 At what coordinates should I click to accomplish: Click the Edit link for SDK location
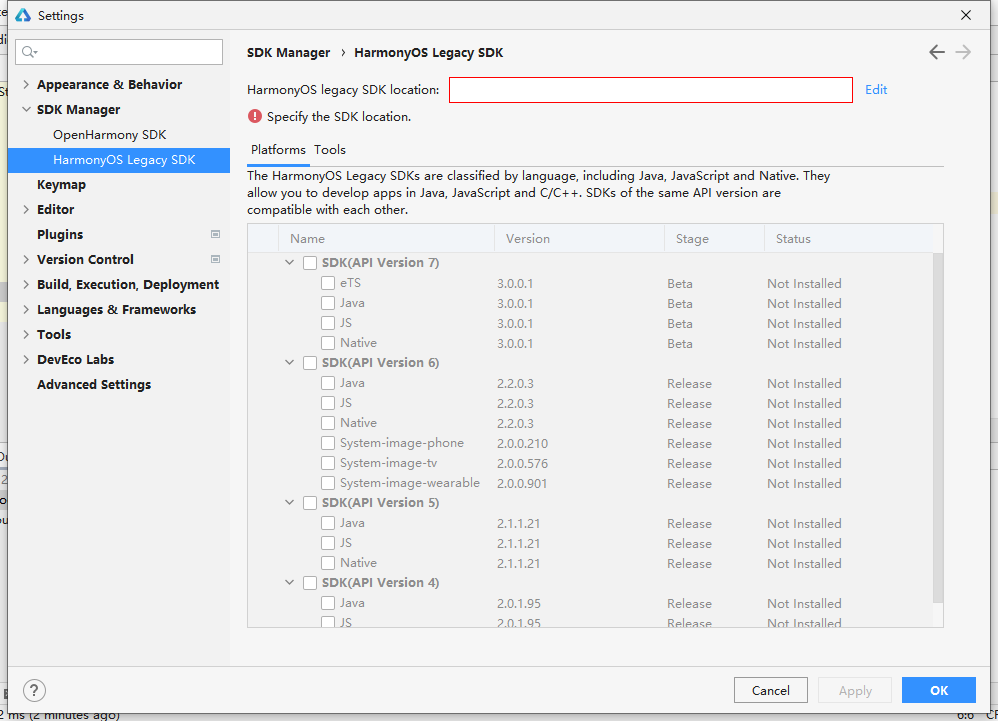tap(876, 90)
